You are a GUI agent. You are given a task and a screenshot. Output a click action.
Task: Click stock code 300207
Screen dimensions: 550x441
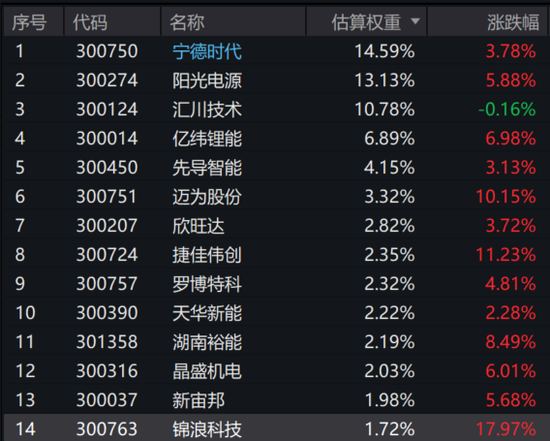coord(107,226)
